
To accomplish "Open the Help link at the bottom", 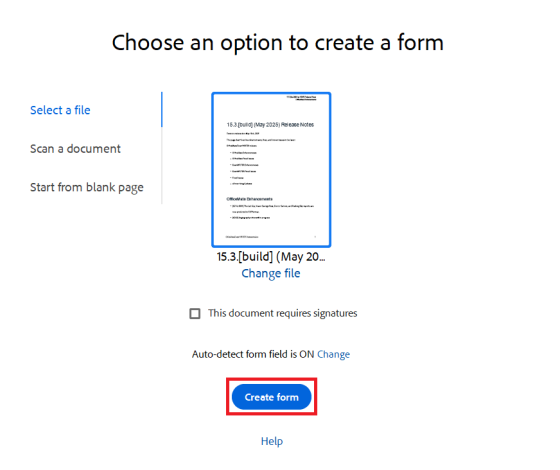I will [272, 441].
